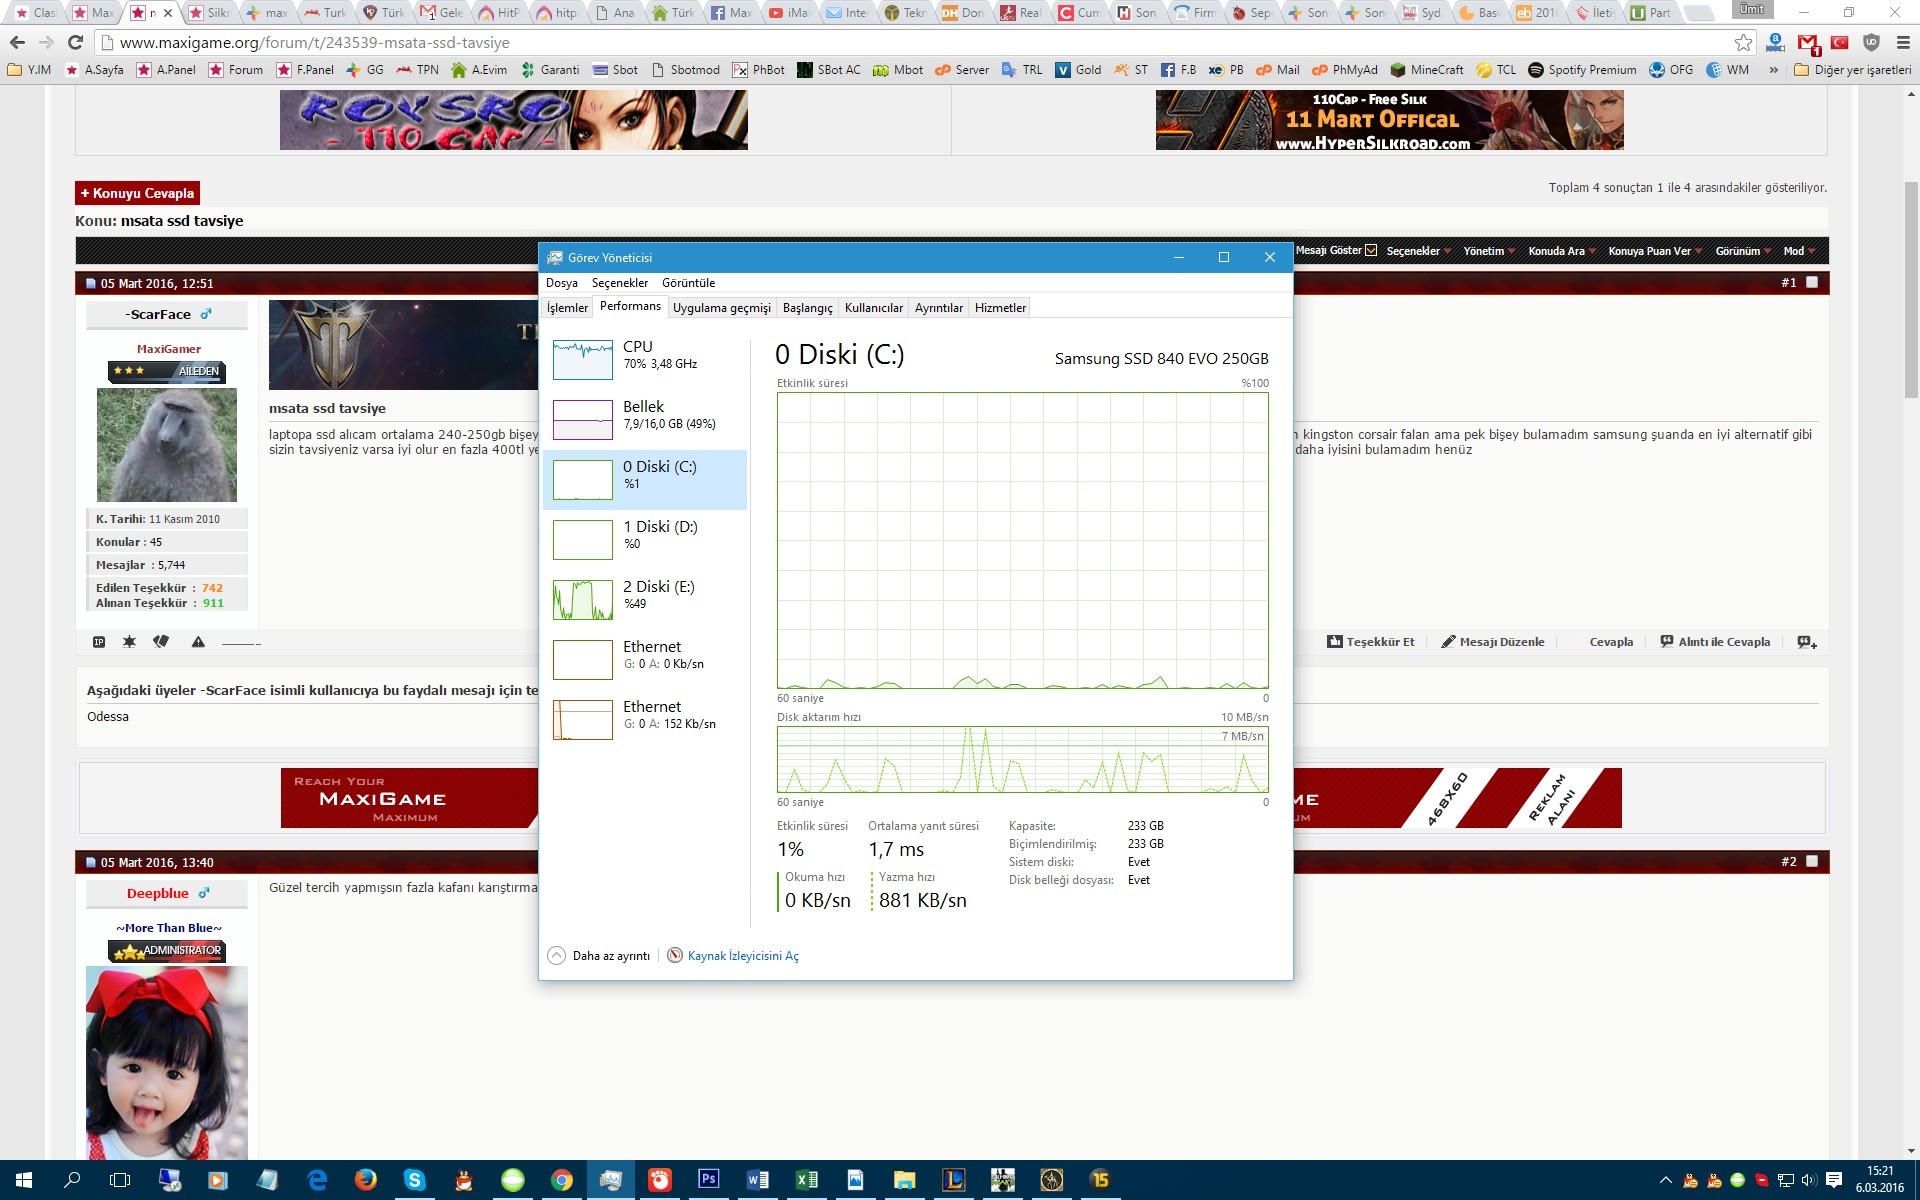Open the -ScarFace username link
The width and height of the screenshot is (1920, 1200).
tap(158, 314)
